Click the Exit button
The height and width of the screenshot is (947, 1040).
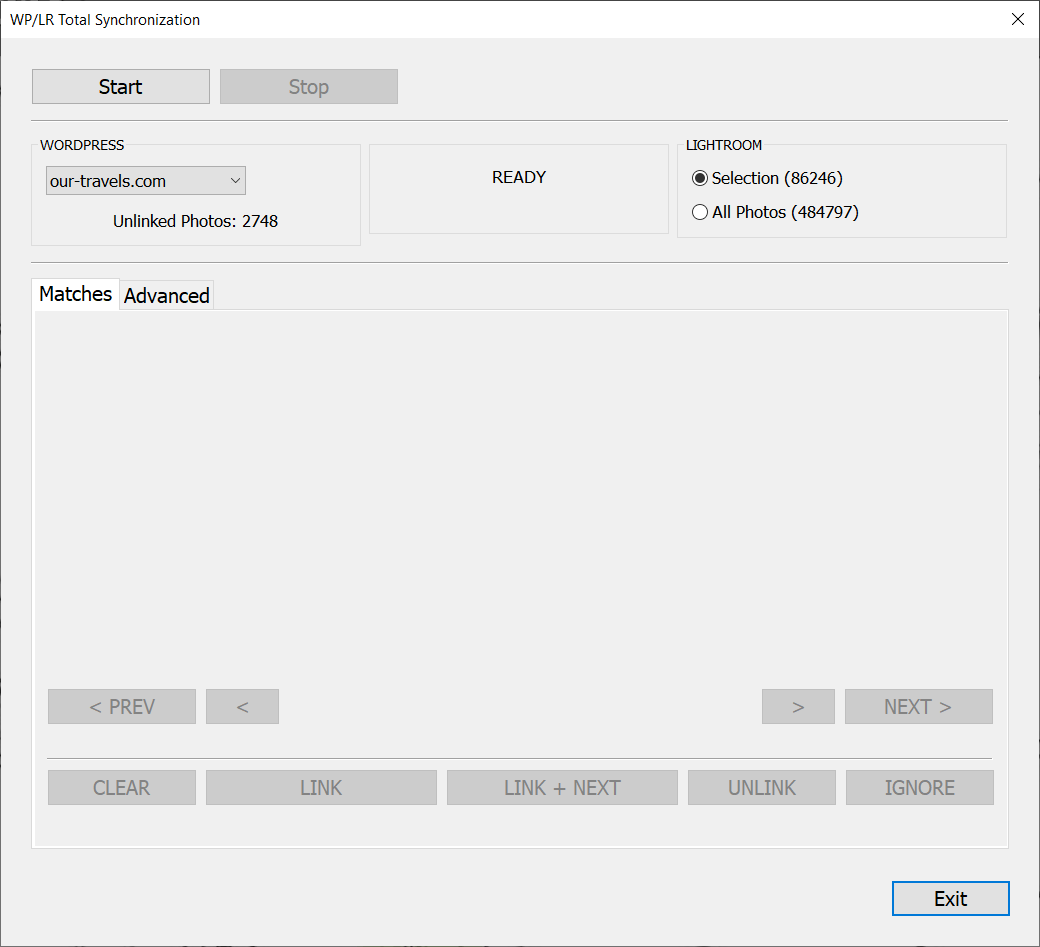tap(950, 899)
